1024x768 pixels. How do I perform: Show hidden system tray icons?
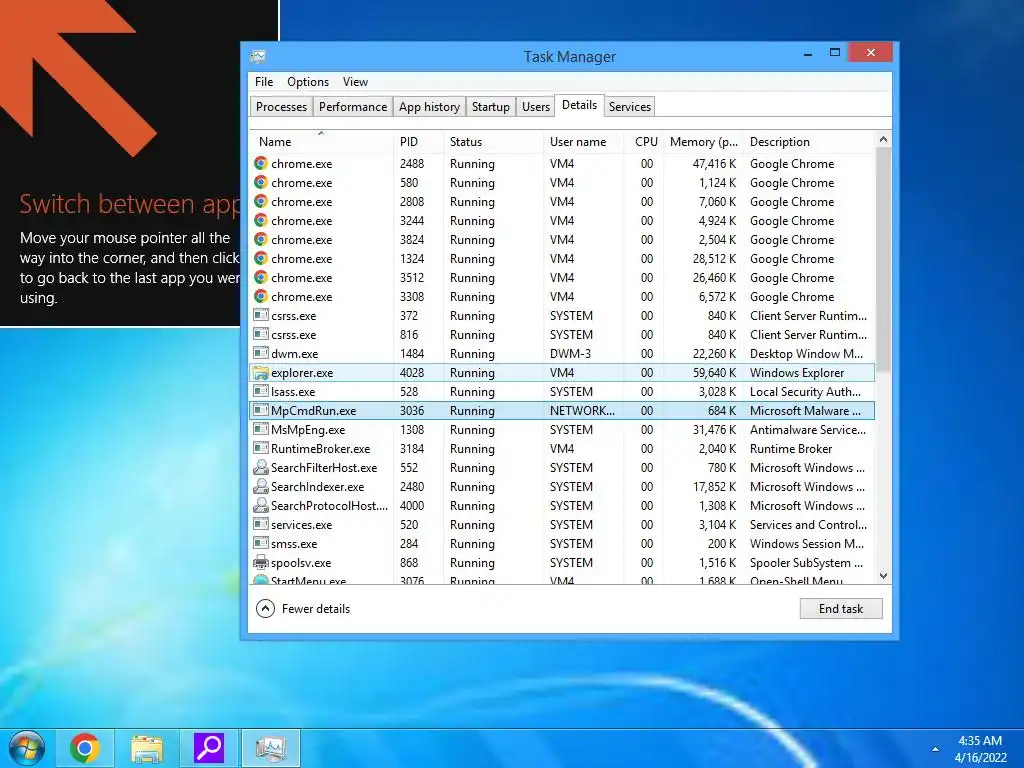tap(935, 749)
